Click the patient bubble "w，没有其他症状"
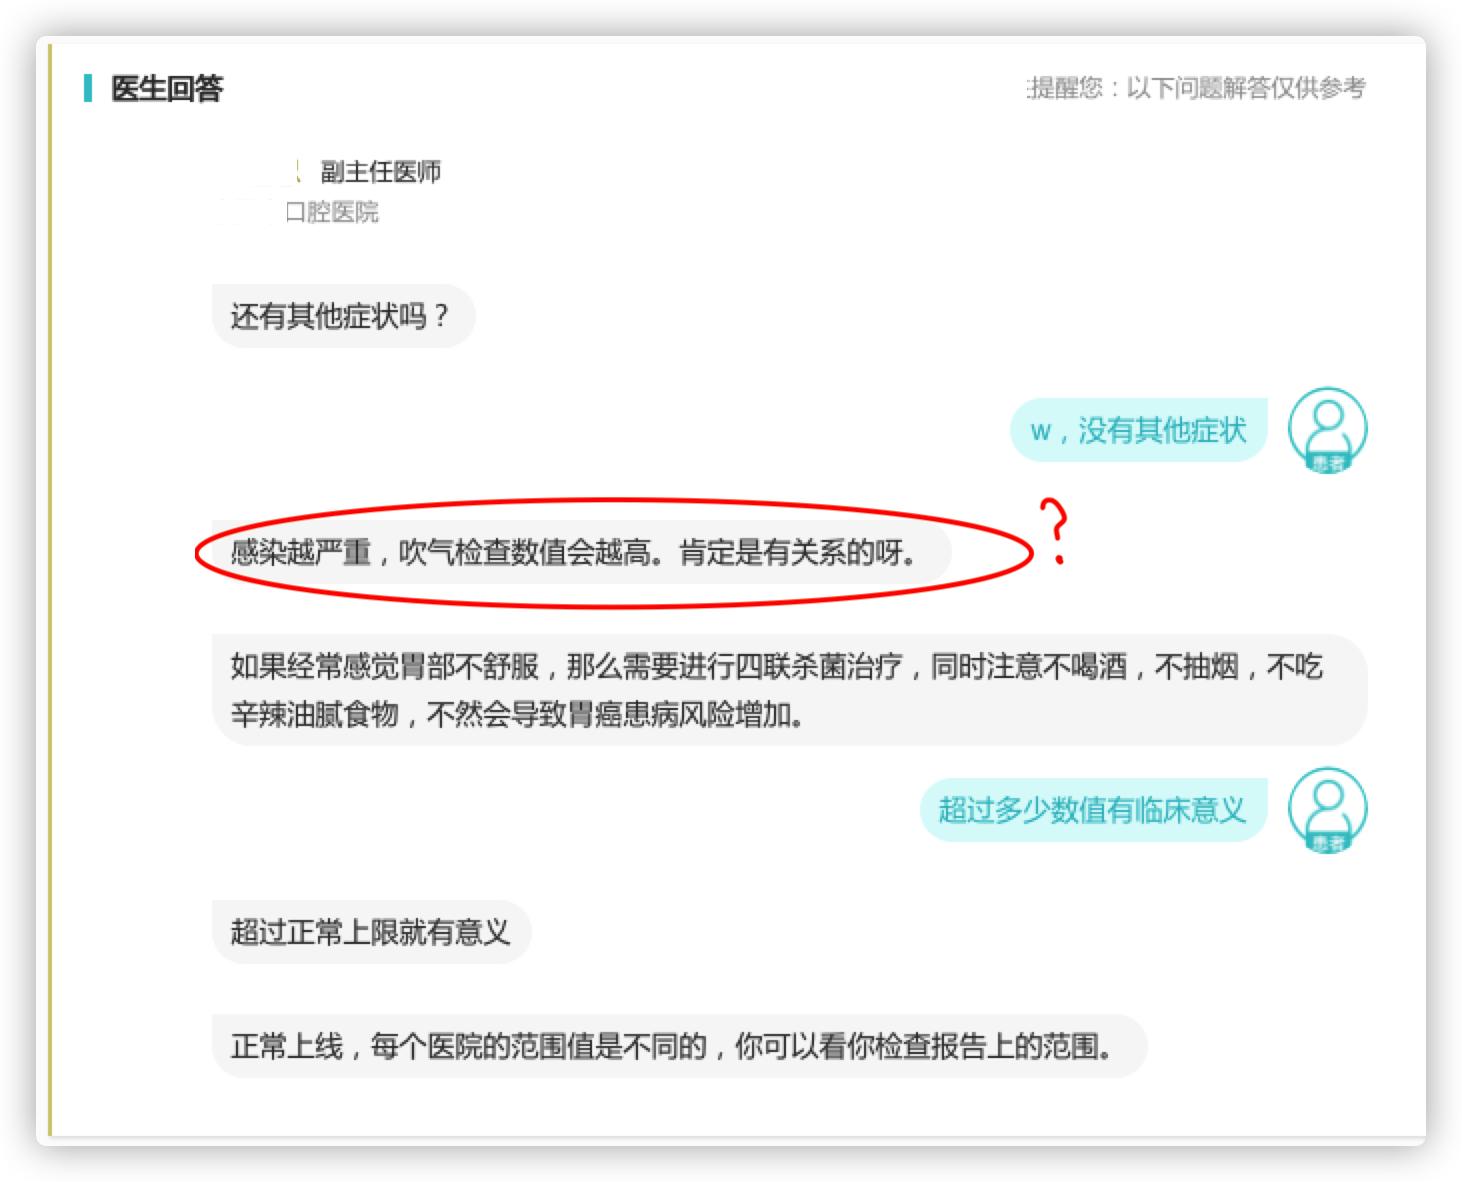The width and height of the screenshot is (1462, 1182). coord(1137,428)
